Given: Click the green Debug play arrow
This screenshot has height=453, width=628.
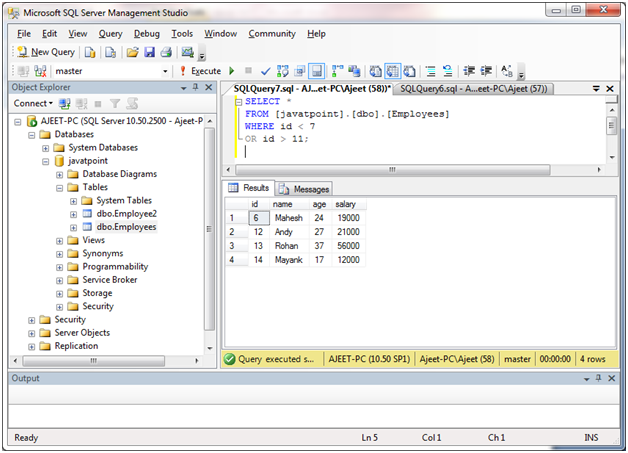Looking at the screenshot, I should pos(231,71).
